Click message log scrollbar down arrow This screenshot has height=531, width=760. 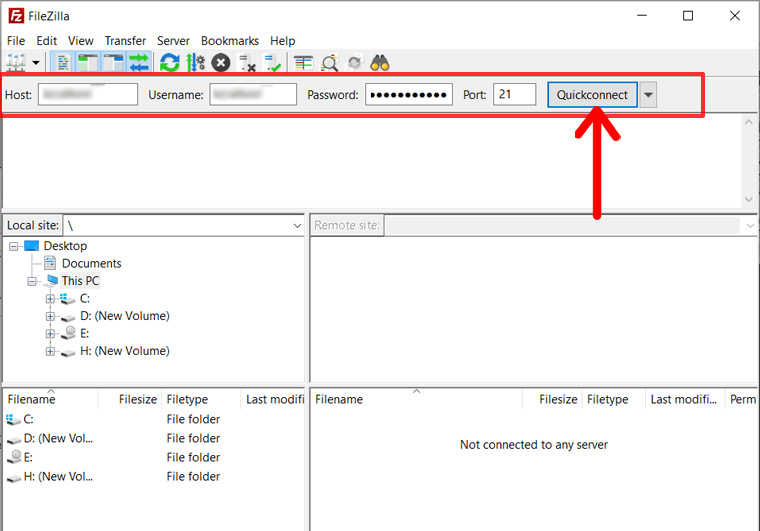point(749,199)
